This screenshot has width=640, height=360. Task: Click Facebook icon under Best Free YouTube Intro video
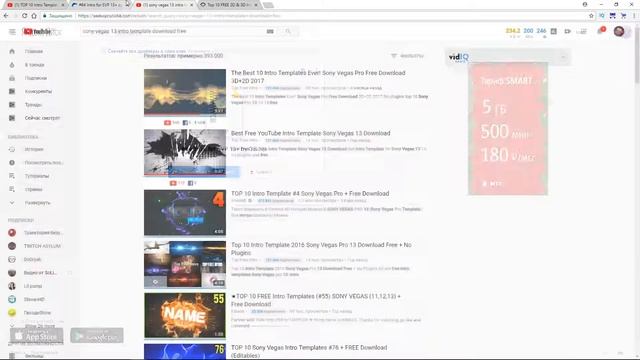tap(191, 183)
